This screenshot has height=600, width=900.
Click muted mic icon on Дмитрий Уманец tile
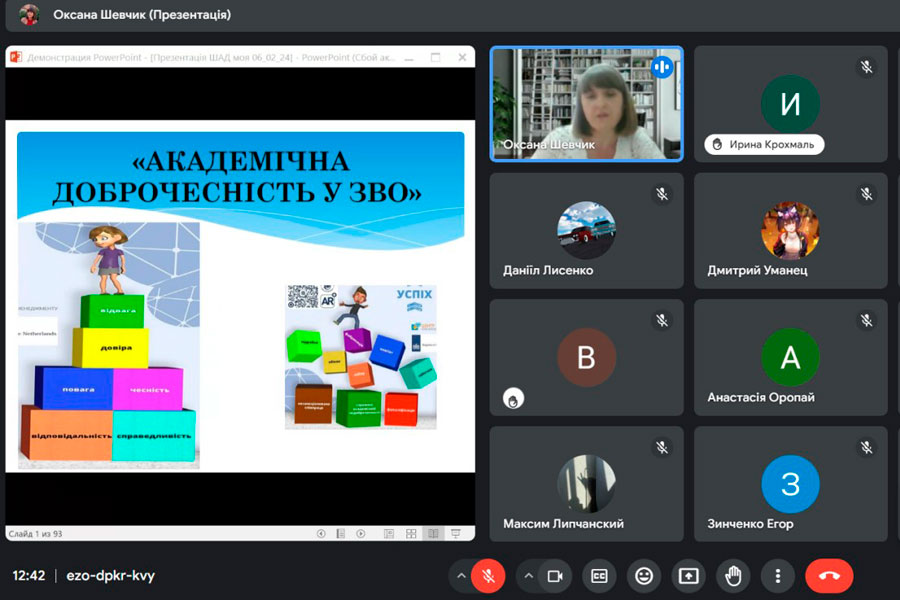[866, 194]
